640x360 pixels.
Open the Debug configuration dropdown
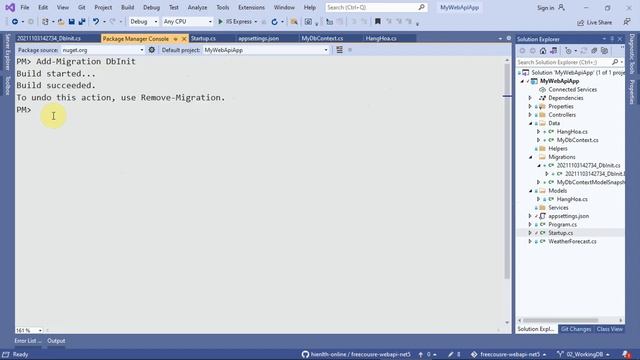[x=143, y=22]
